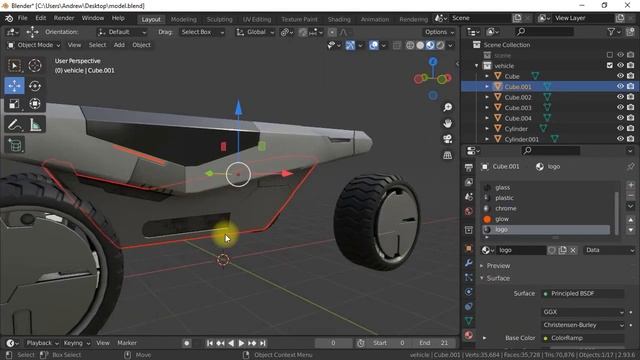The width and height of the screenshot is (640, 360).
Task: Activate the Annotate tool
Action: 14,124
